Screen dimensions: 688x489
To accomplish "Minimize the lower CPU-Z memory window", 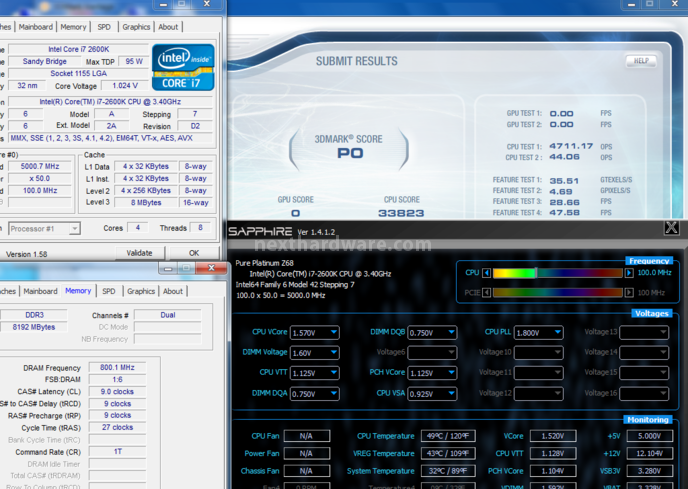I will 168,268.
